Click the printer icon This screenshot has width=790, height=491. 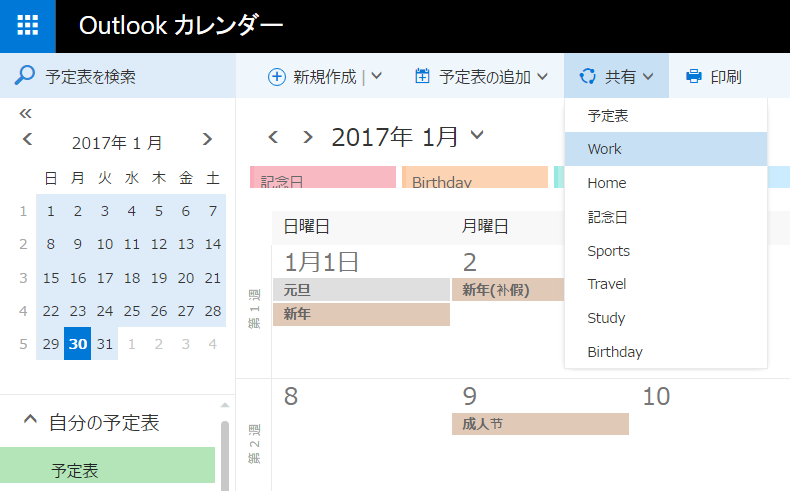point(694,77)
